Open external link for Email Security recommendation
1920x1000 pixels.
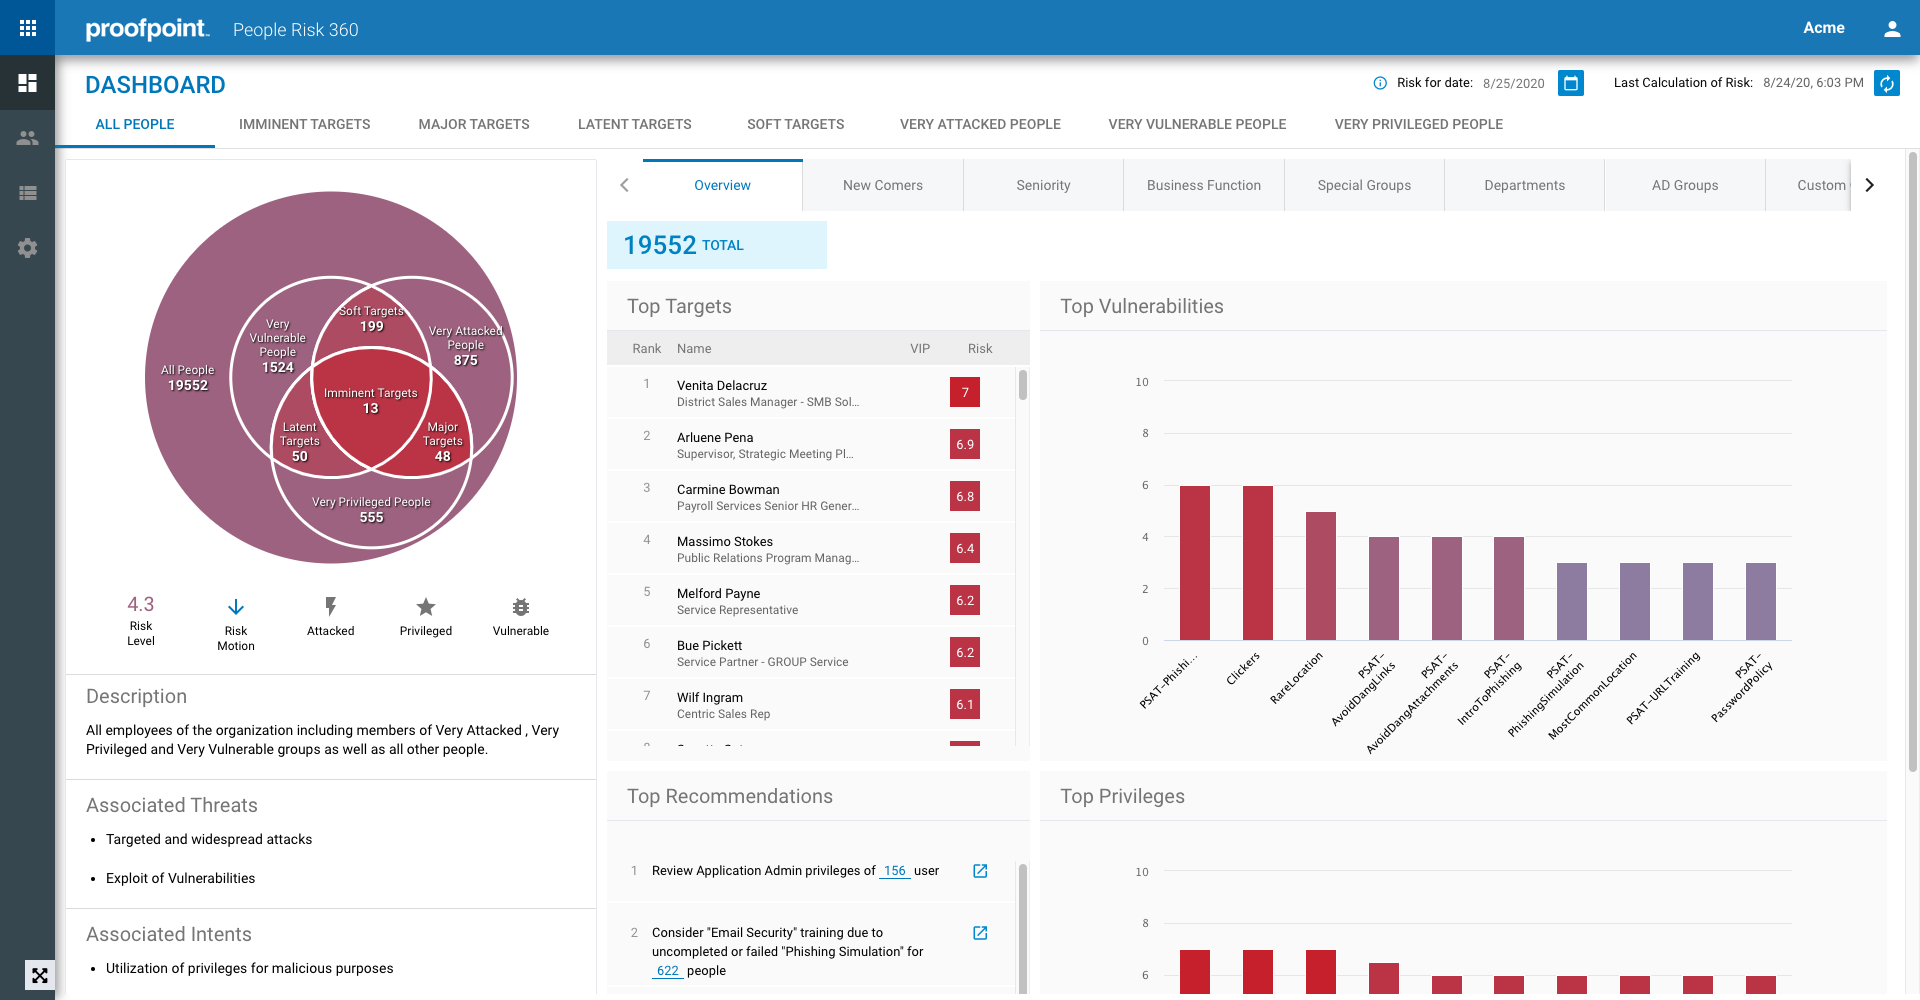click(980, 933)
